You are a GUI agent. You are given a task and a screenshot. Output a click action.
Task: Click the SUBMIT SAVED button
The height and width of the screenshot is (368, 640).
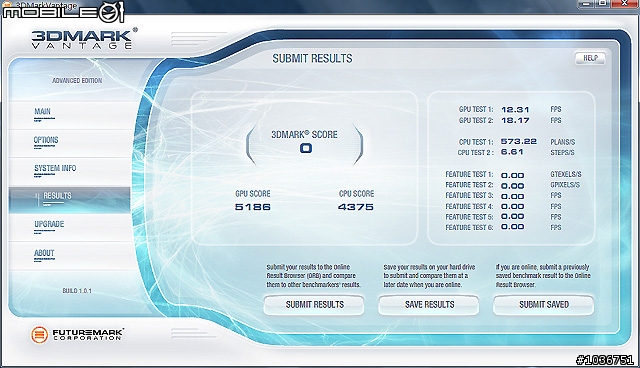[x=543, y=305]
